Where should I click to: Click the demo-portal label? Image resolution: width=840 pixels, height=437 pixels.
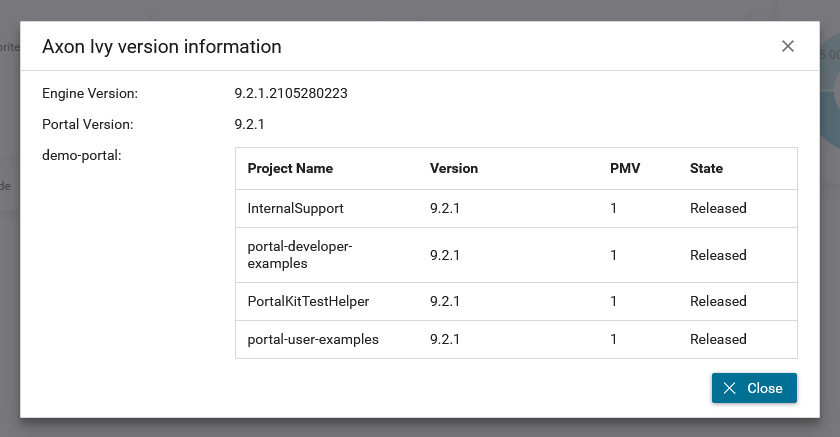coord(82,155)
